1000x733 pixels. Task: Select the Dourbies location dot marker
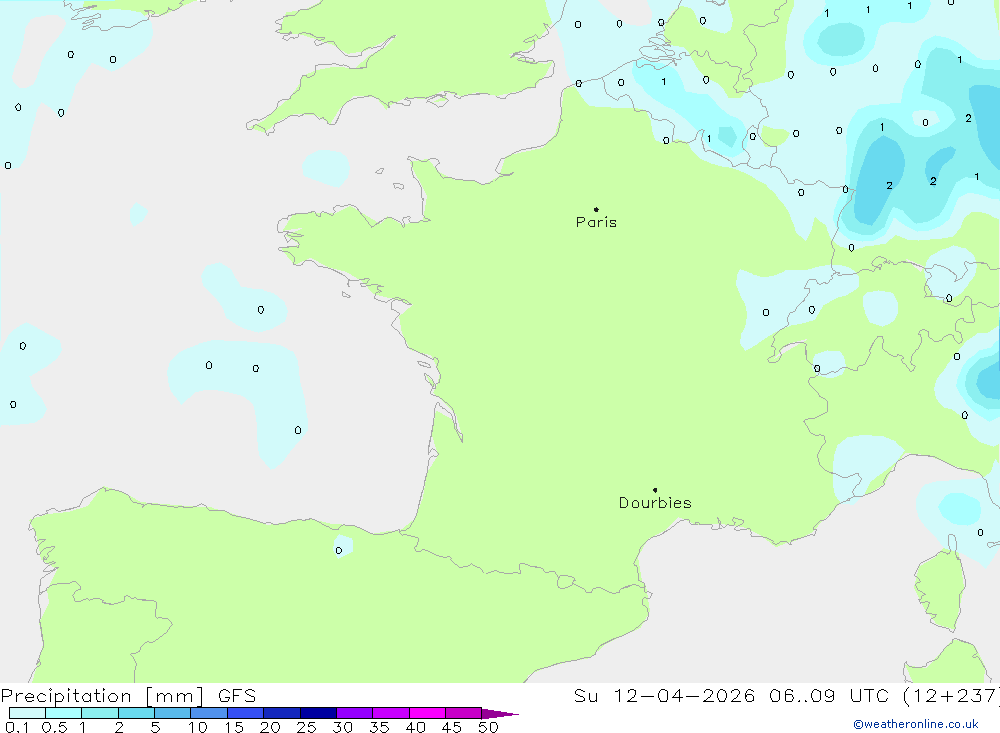(655, 490)
